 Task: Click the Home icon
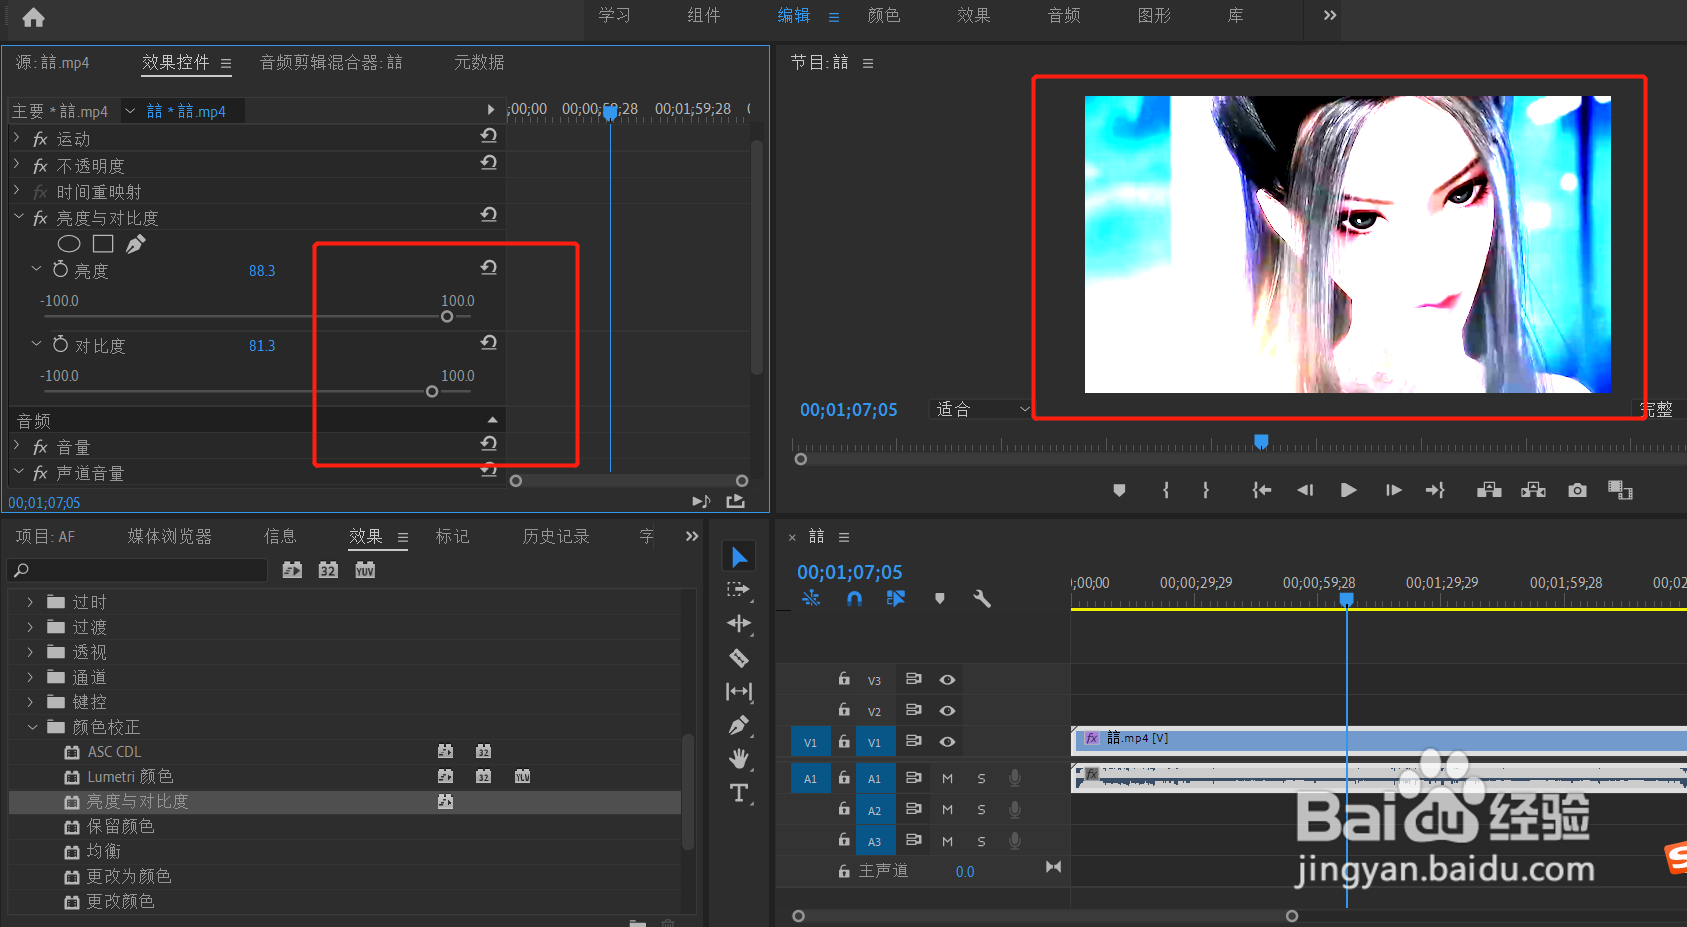coord(34,17)
